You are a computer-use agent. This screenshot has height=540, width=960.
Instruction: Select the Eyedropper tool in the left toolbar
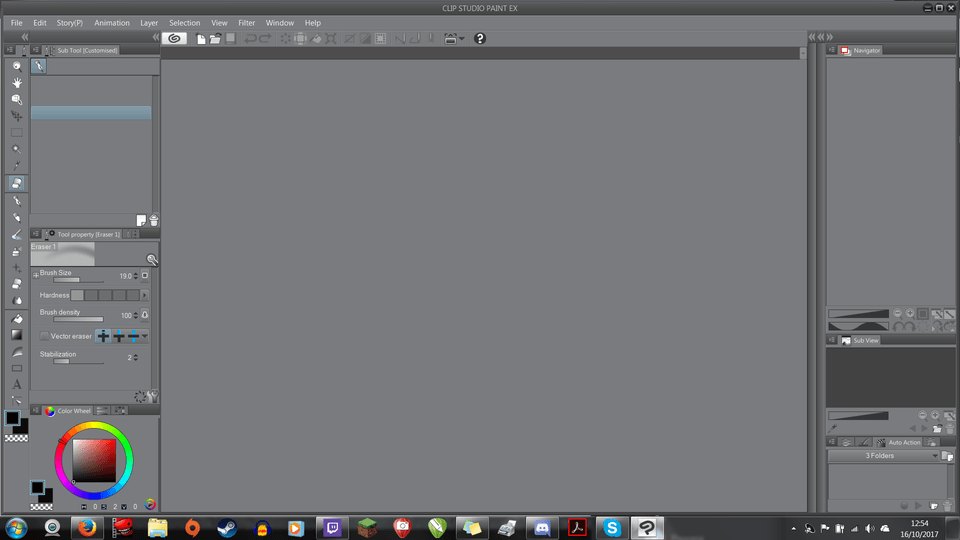tap(17, 165)
